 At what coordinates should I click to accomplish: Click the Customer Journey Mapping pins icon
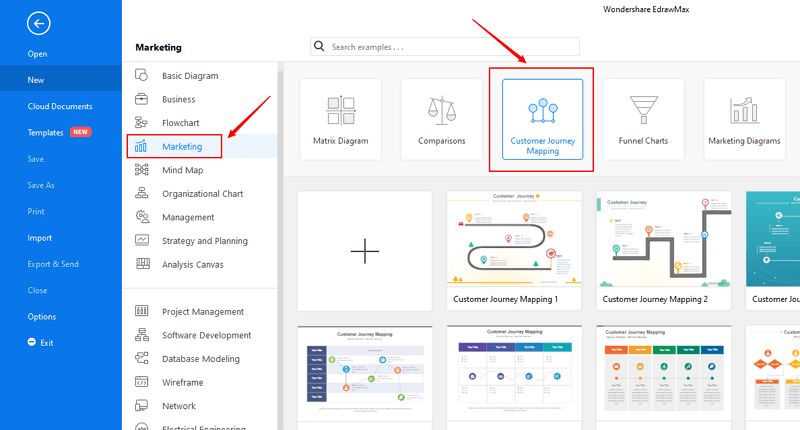543,111
